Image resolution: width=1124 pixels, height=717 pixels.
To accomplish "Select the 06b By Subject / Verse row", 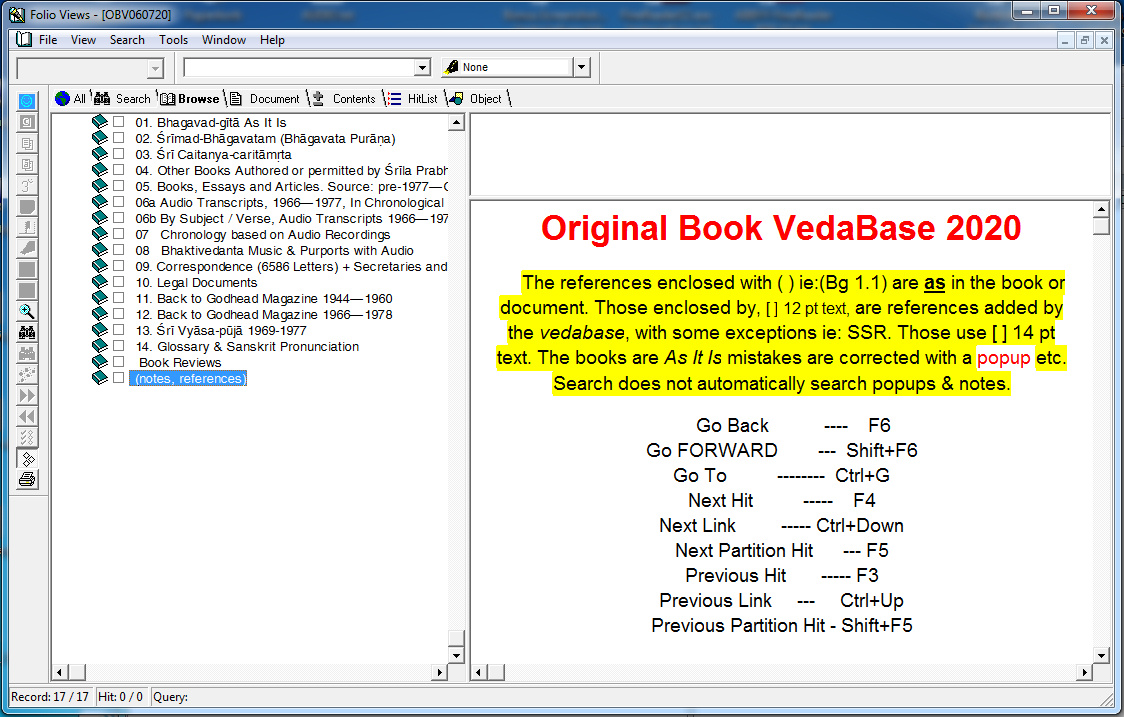I will coord(291,219).
